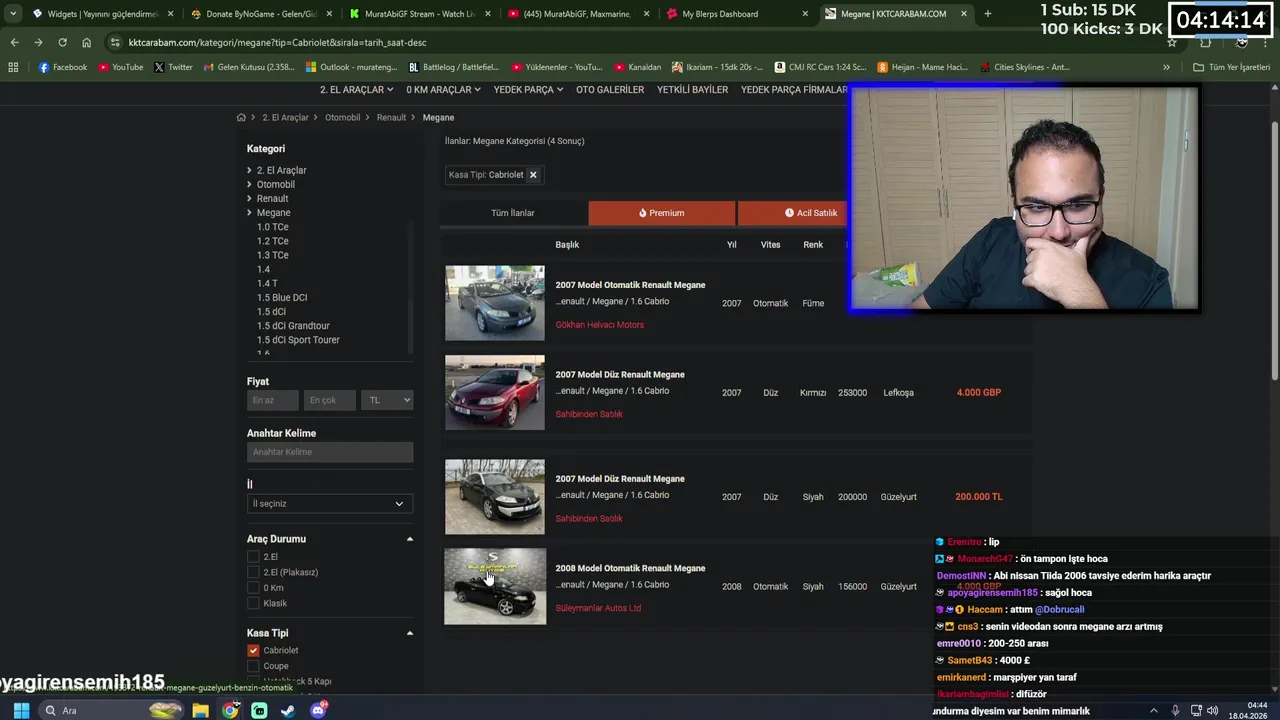Open the browser home page icon
The width and height of the screenshot is (1280, 720).
coord(86,42)
